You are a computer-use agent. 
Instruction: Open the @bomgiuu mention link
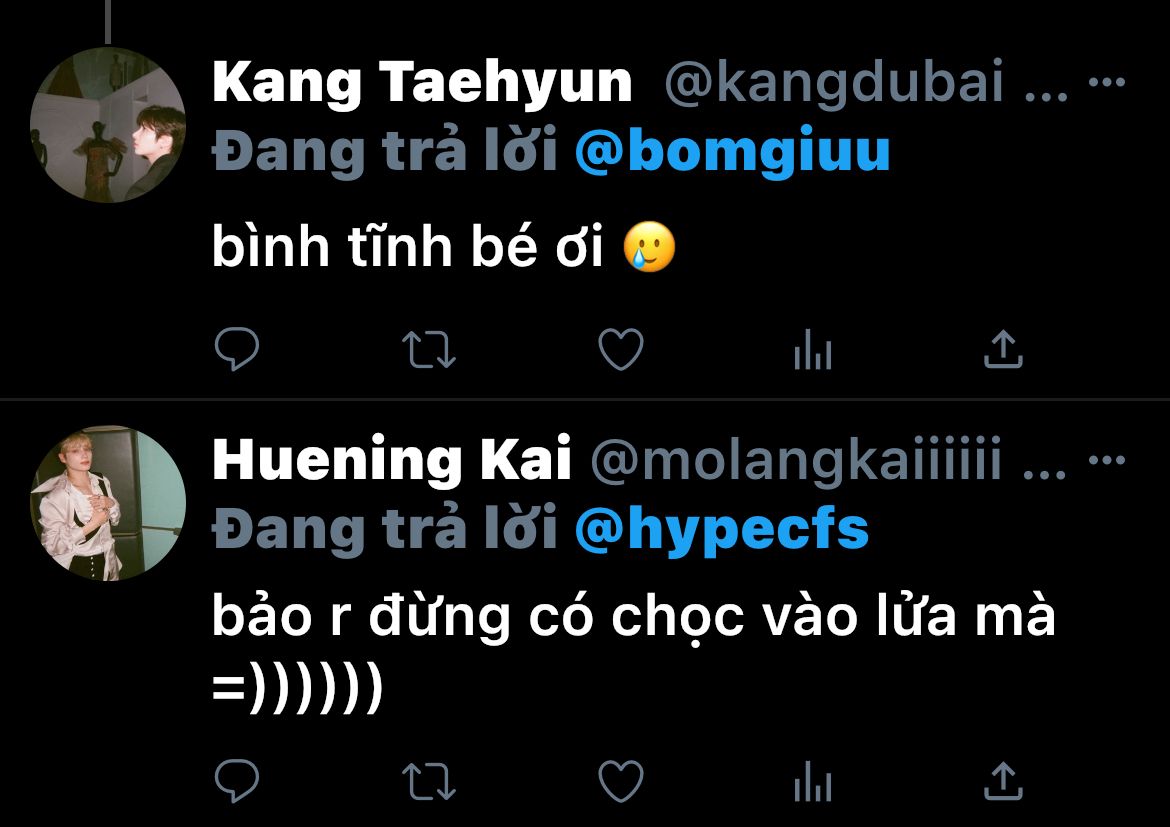(x=733, y=151)
